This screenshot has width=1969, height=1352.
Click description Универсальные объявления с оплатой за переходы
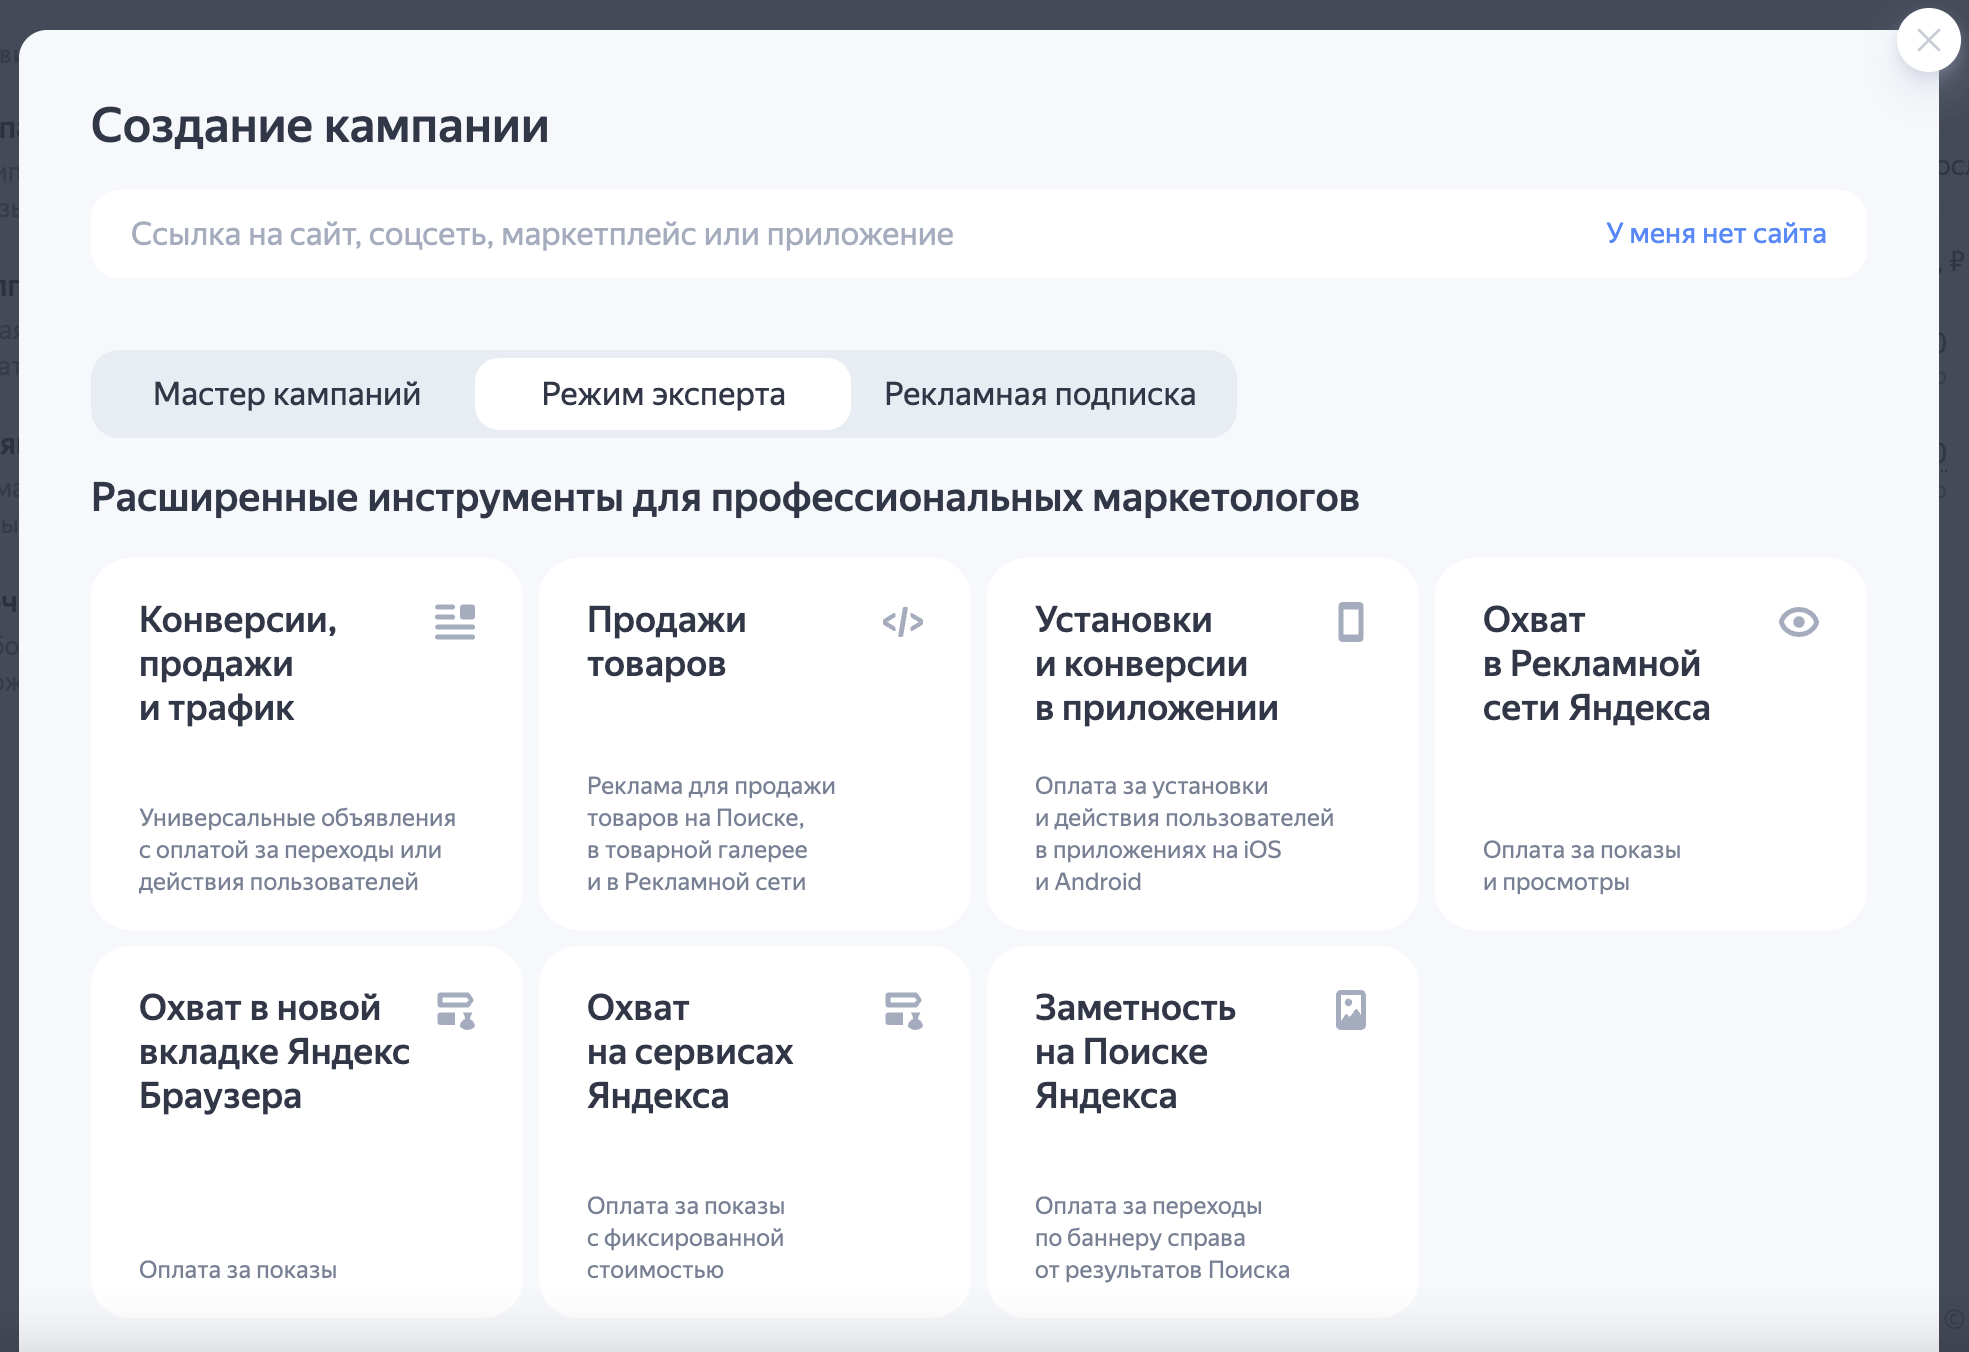coord(297,850)
